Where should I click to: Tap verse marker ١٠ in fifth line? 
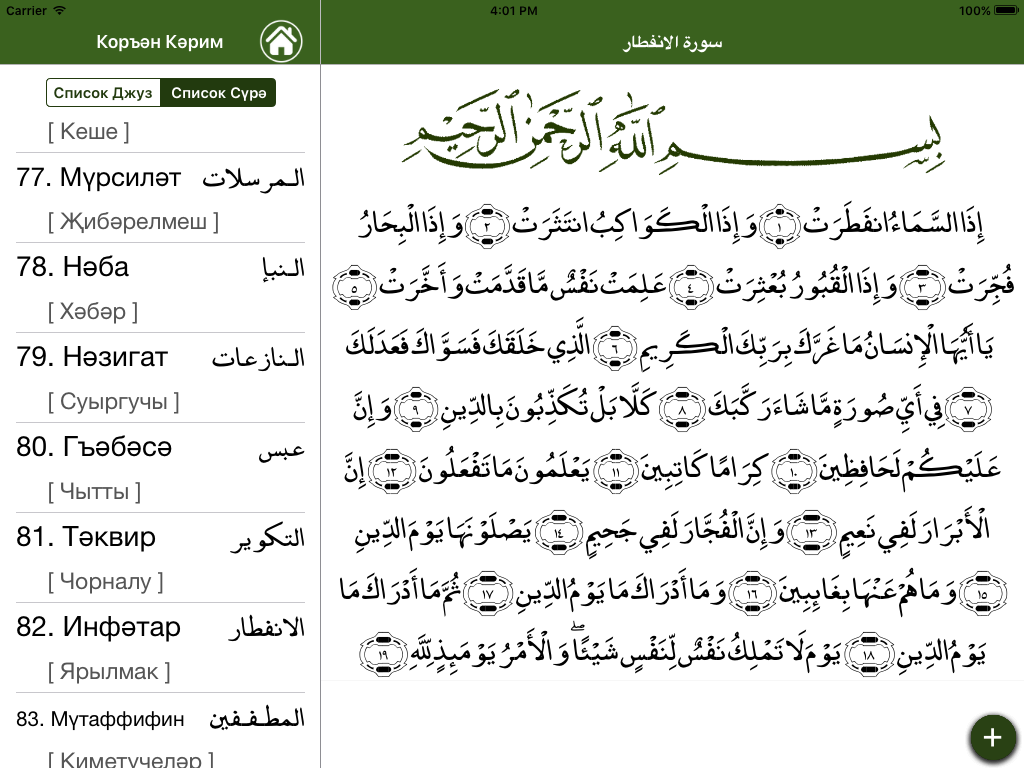tap(793, 470)
